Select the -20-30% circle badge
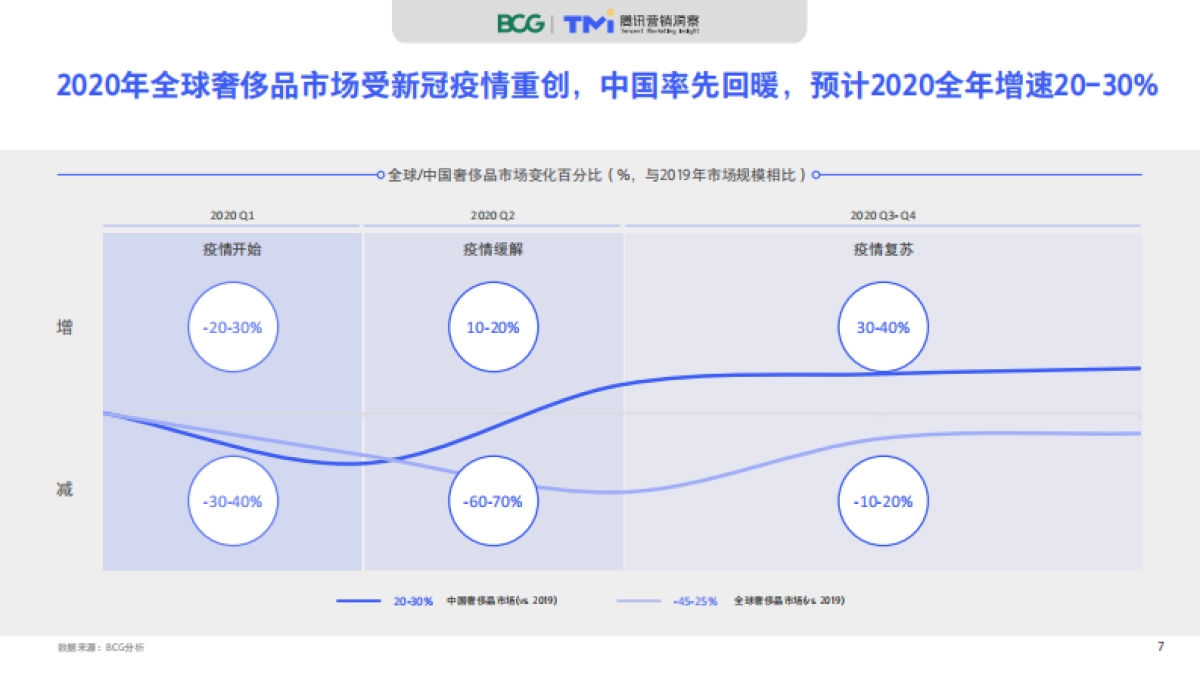The height and width of the screenshot is (675, 1200). (x=233, y=327)
